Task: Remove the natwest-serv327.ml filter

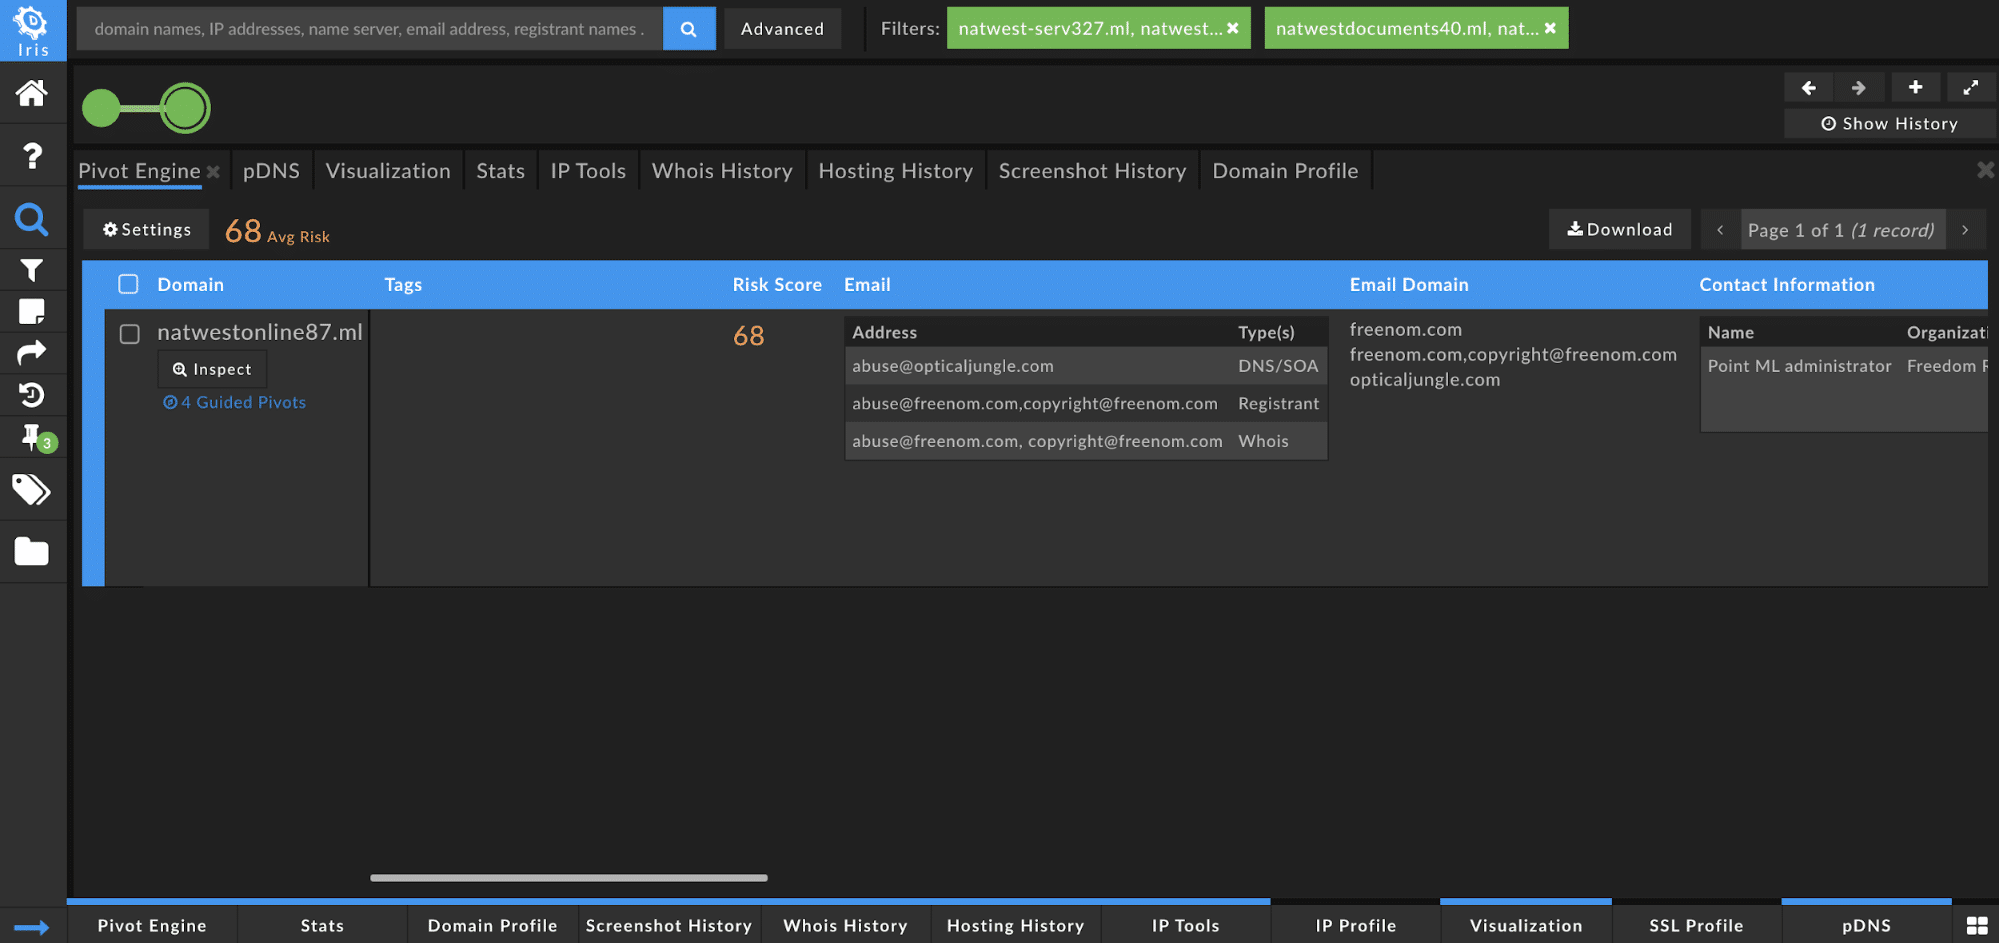Action: [1233, 28]
